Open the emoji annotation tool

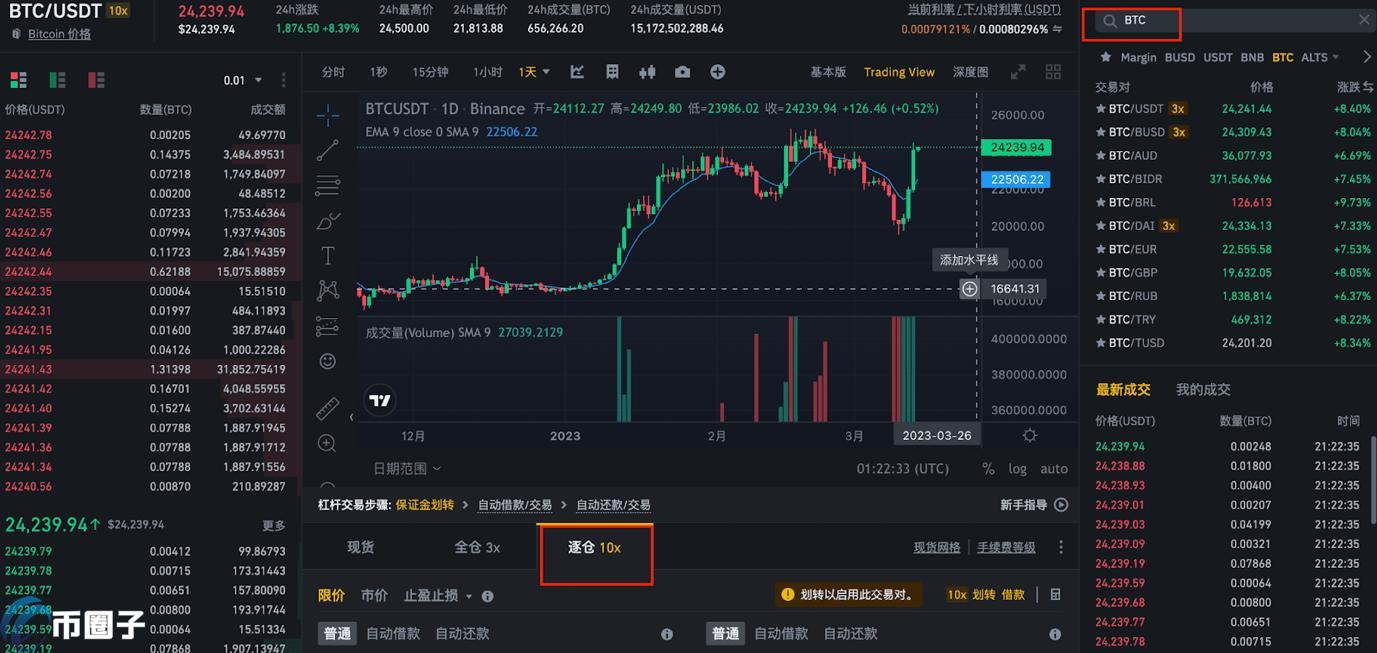click(x=327, y=361)
